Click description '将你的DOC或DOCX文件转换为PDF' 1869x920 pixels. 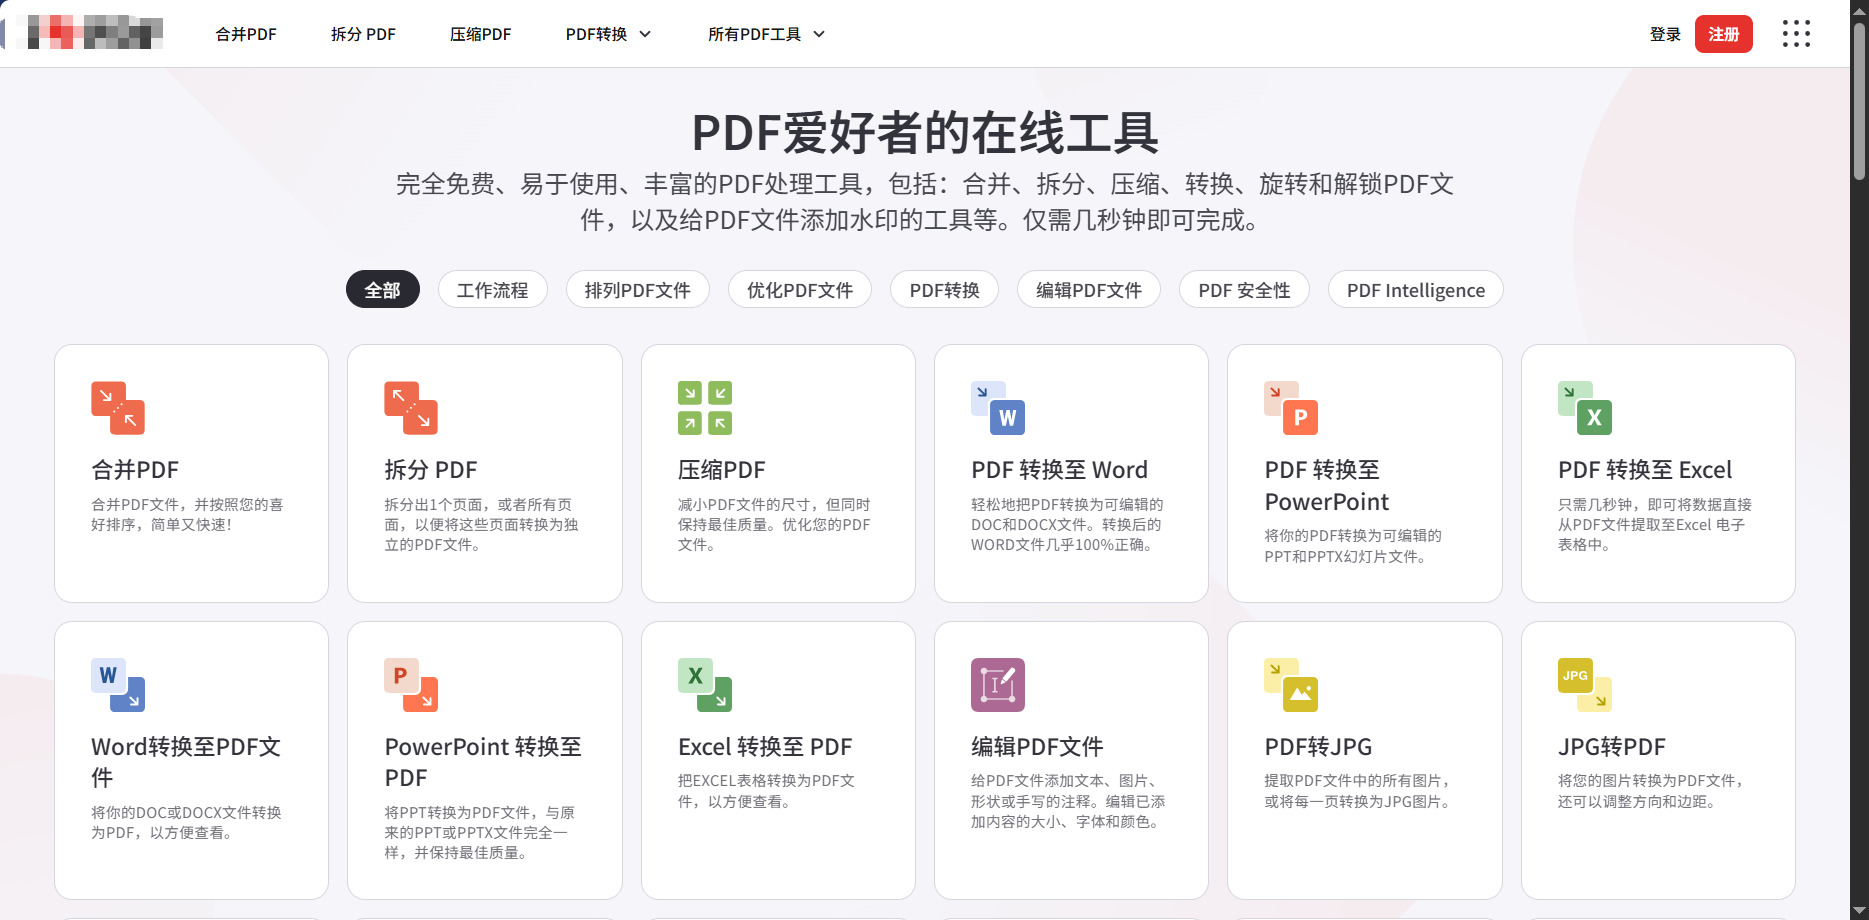(x=186, y=823)
